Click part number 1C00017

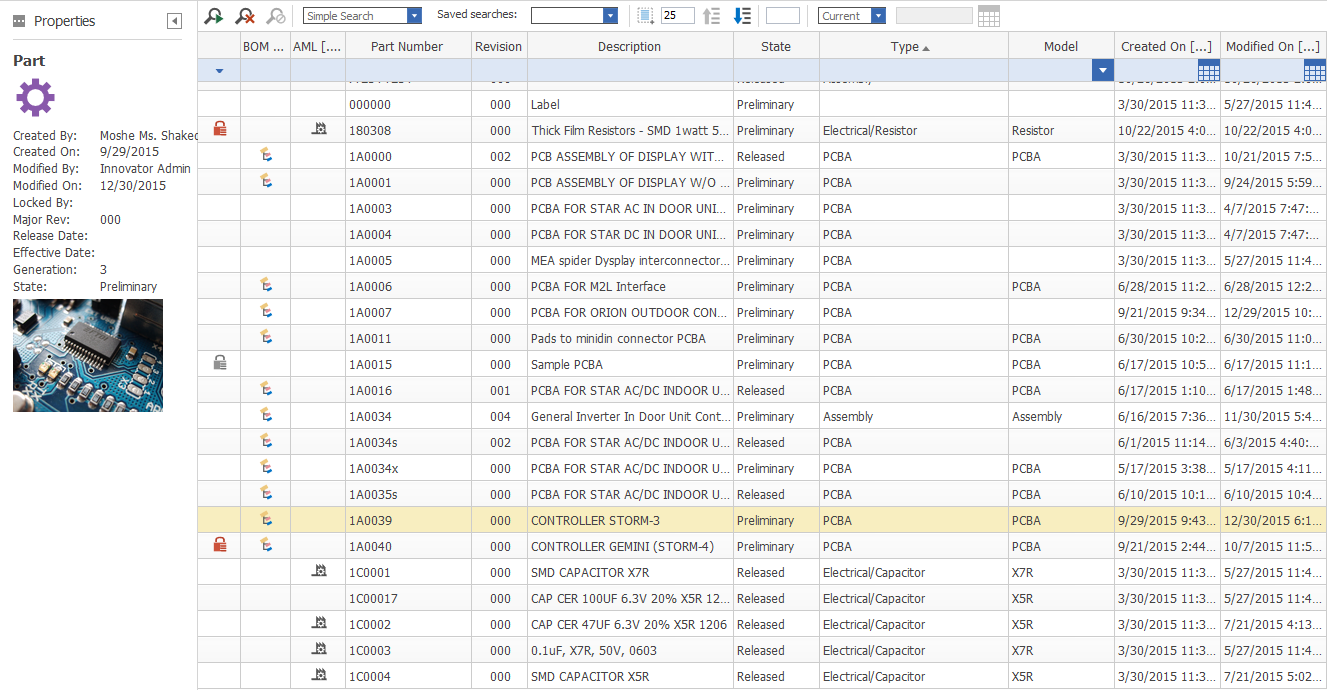[373, 599]
